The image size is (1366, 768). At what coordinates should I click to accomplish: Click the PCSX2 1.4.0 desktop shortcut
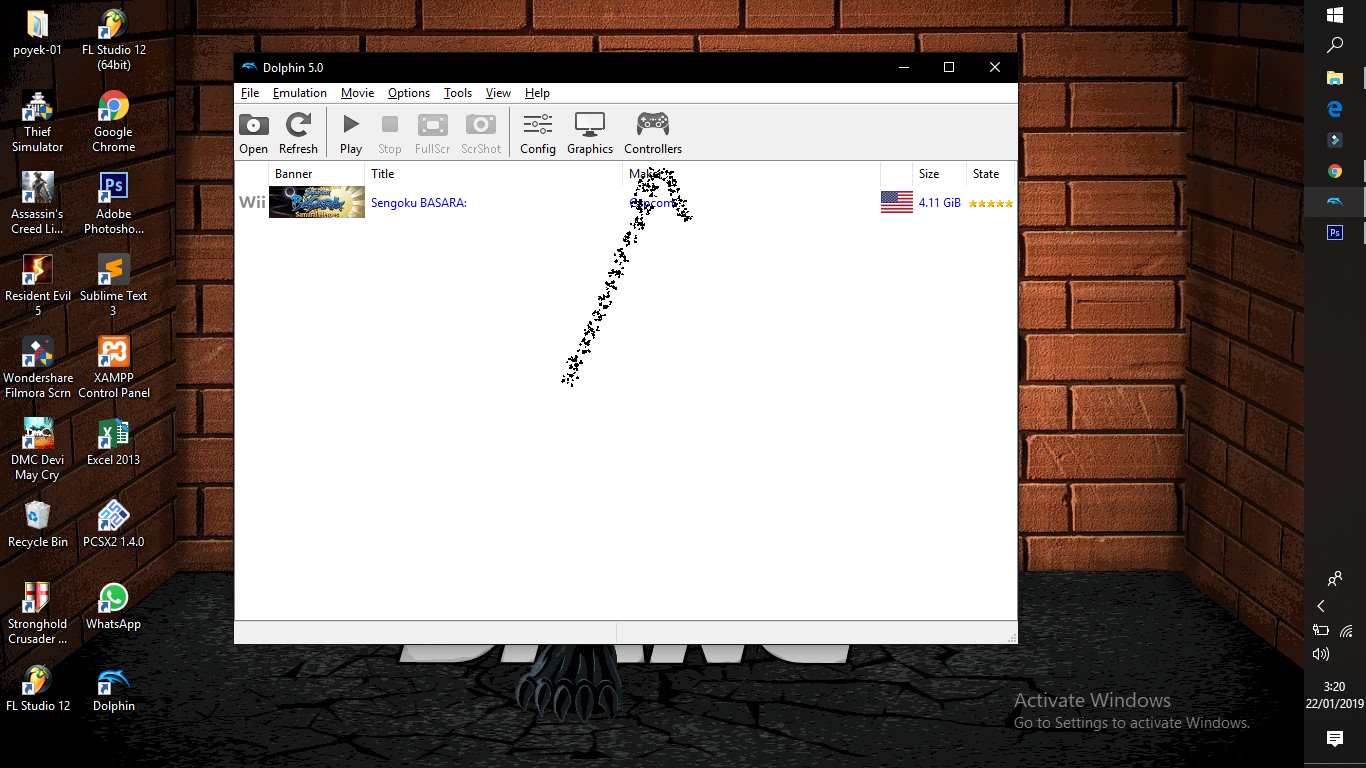(x=113, y=524)
